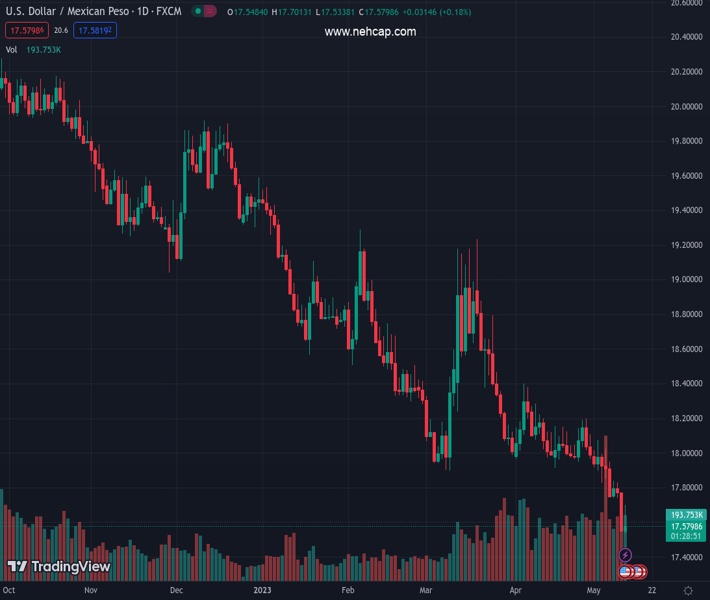
Task: Click the 2023 label on the time axis
Action: pyautogui.click(x=262, y=590)
